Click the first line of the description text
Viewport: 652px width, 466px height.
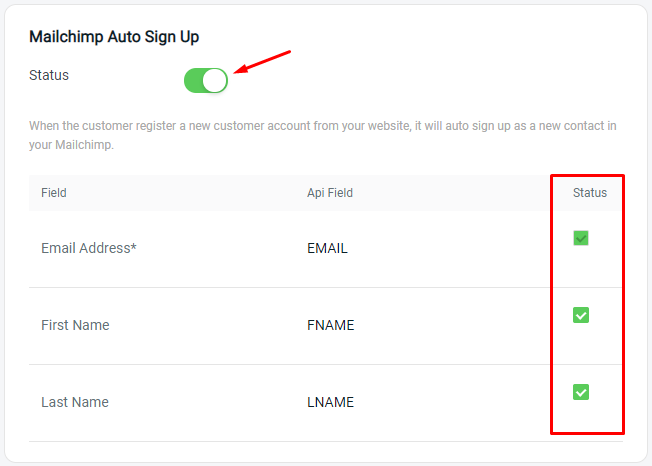[x=323, y=126]
